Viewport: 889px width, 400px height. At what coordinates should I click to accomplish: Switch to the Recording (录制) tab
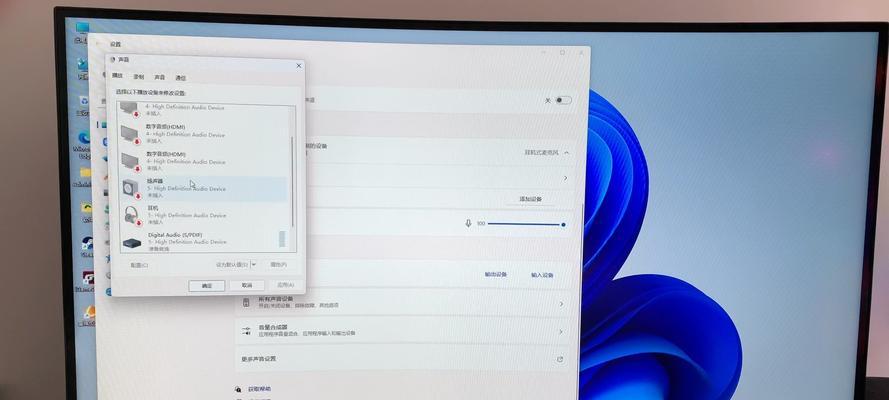pos(139,76)
